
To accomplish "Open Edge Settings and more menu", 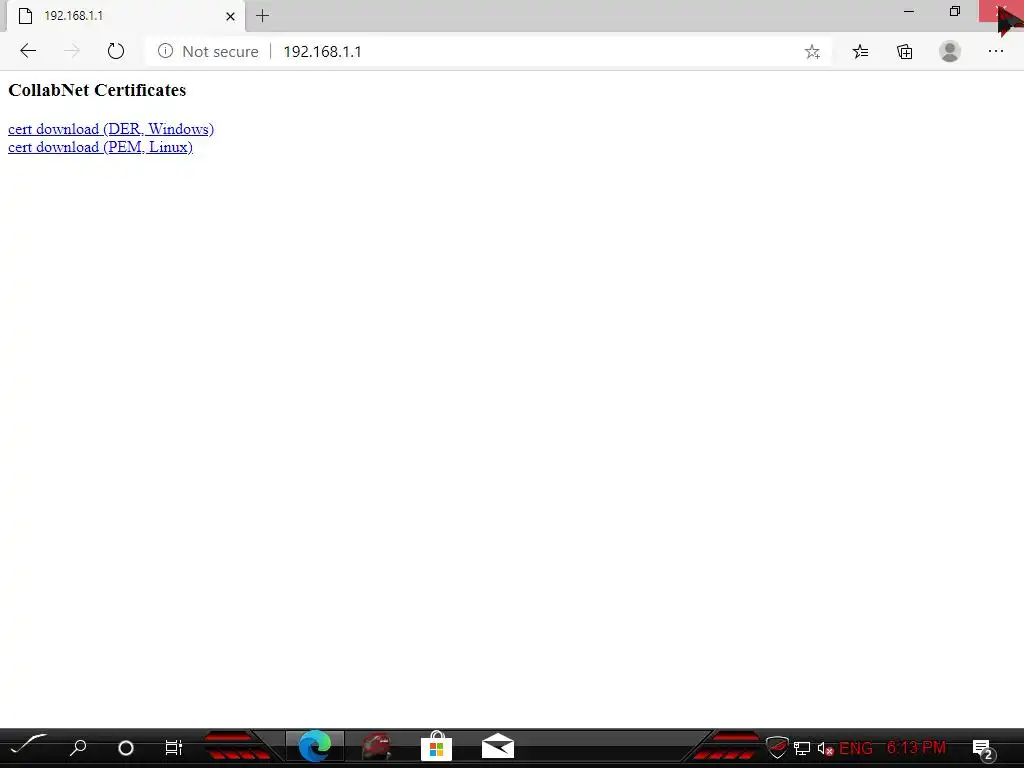I will click(995, 51).
